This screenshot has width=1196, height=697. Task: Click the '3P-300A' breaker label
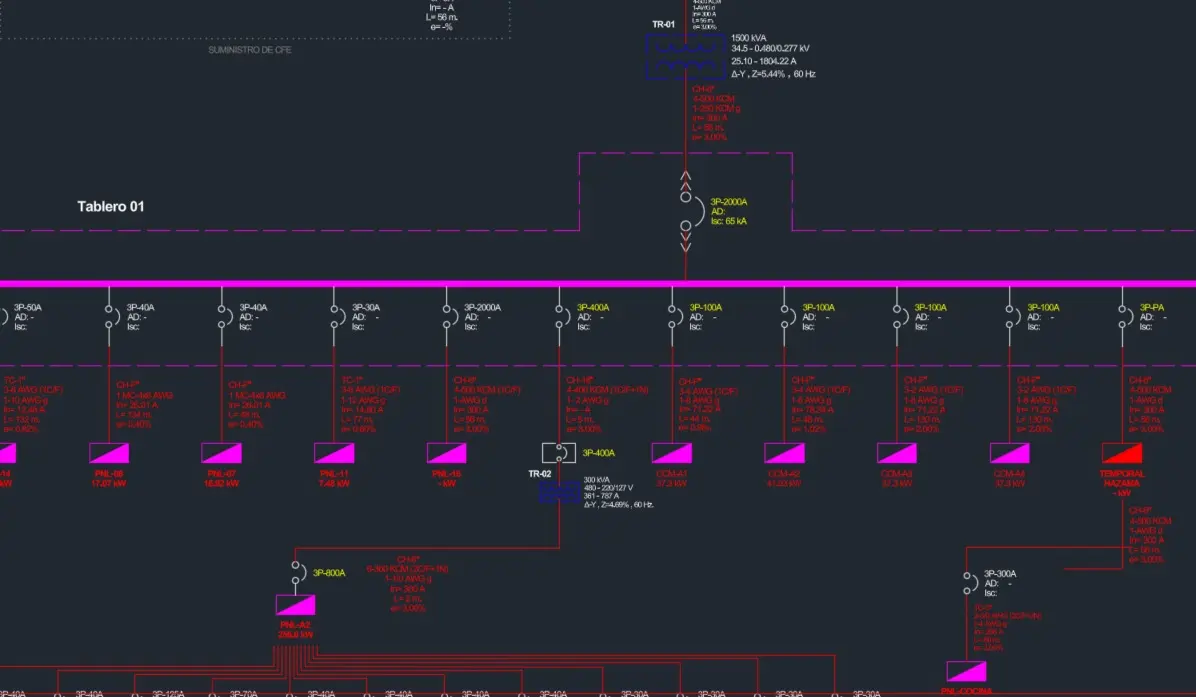tap(1001, 574)
